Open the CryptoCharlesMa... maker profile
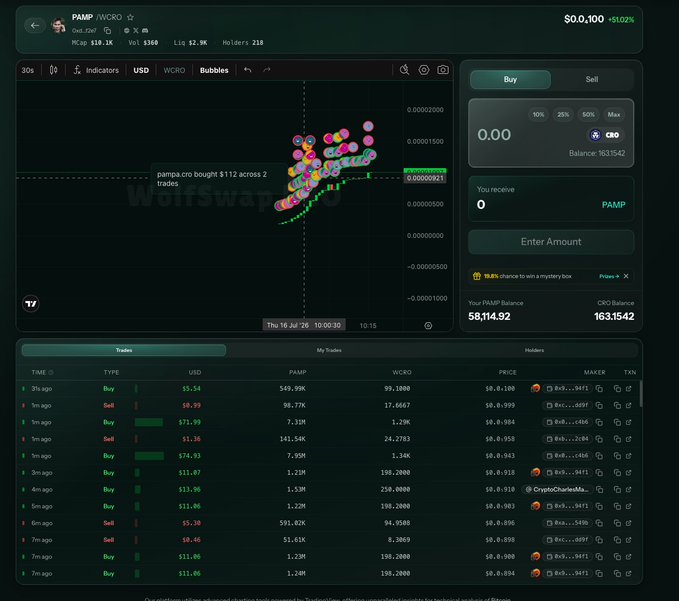679x601 pixels. (557, 490)
